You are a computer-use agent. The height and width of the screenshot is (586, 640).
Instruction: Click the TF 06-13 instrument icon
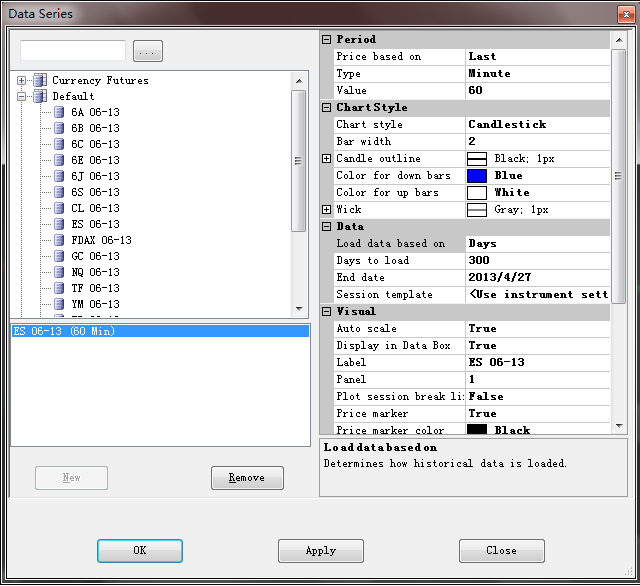pyautogui.click(x=59, y=288)
